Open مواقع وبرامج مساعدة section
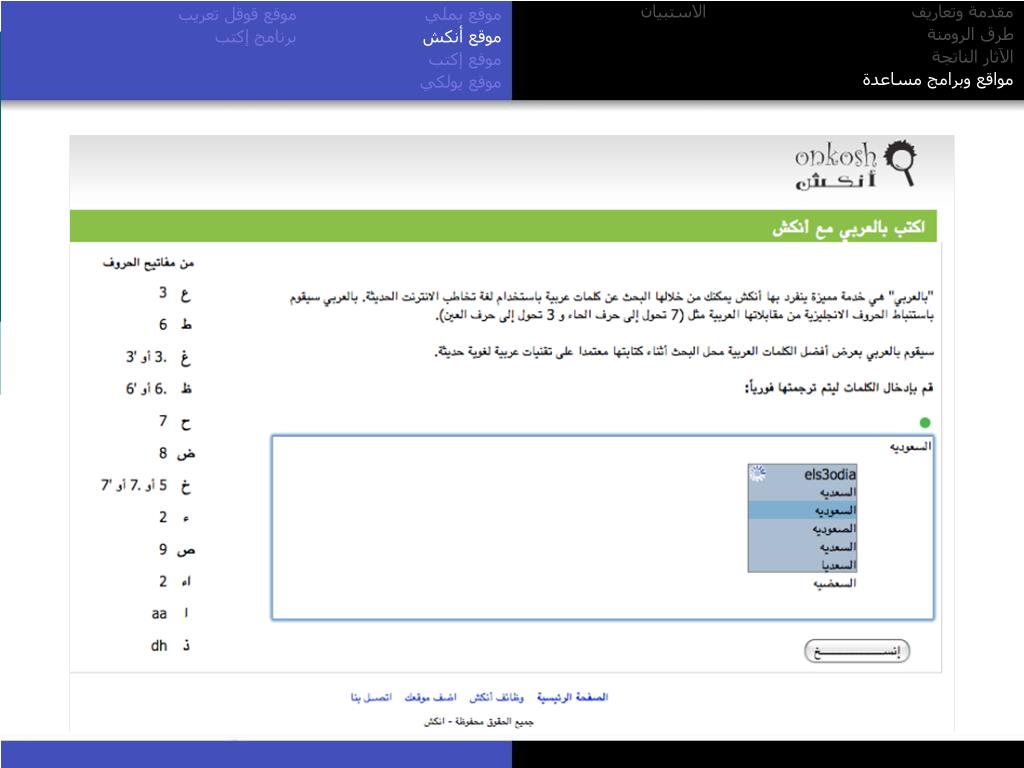1024x768 pixels. [938, 80]
